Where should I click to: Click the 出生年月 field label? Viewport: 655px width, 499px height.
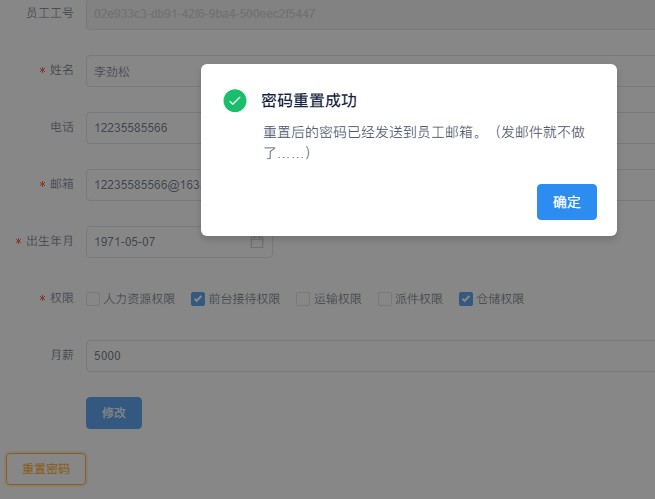click(50, 241)
